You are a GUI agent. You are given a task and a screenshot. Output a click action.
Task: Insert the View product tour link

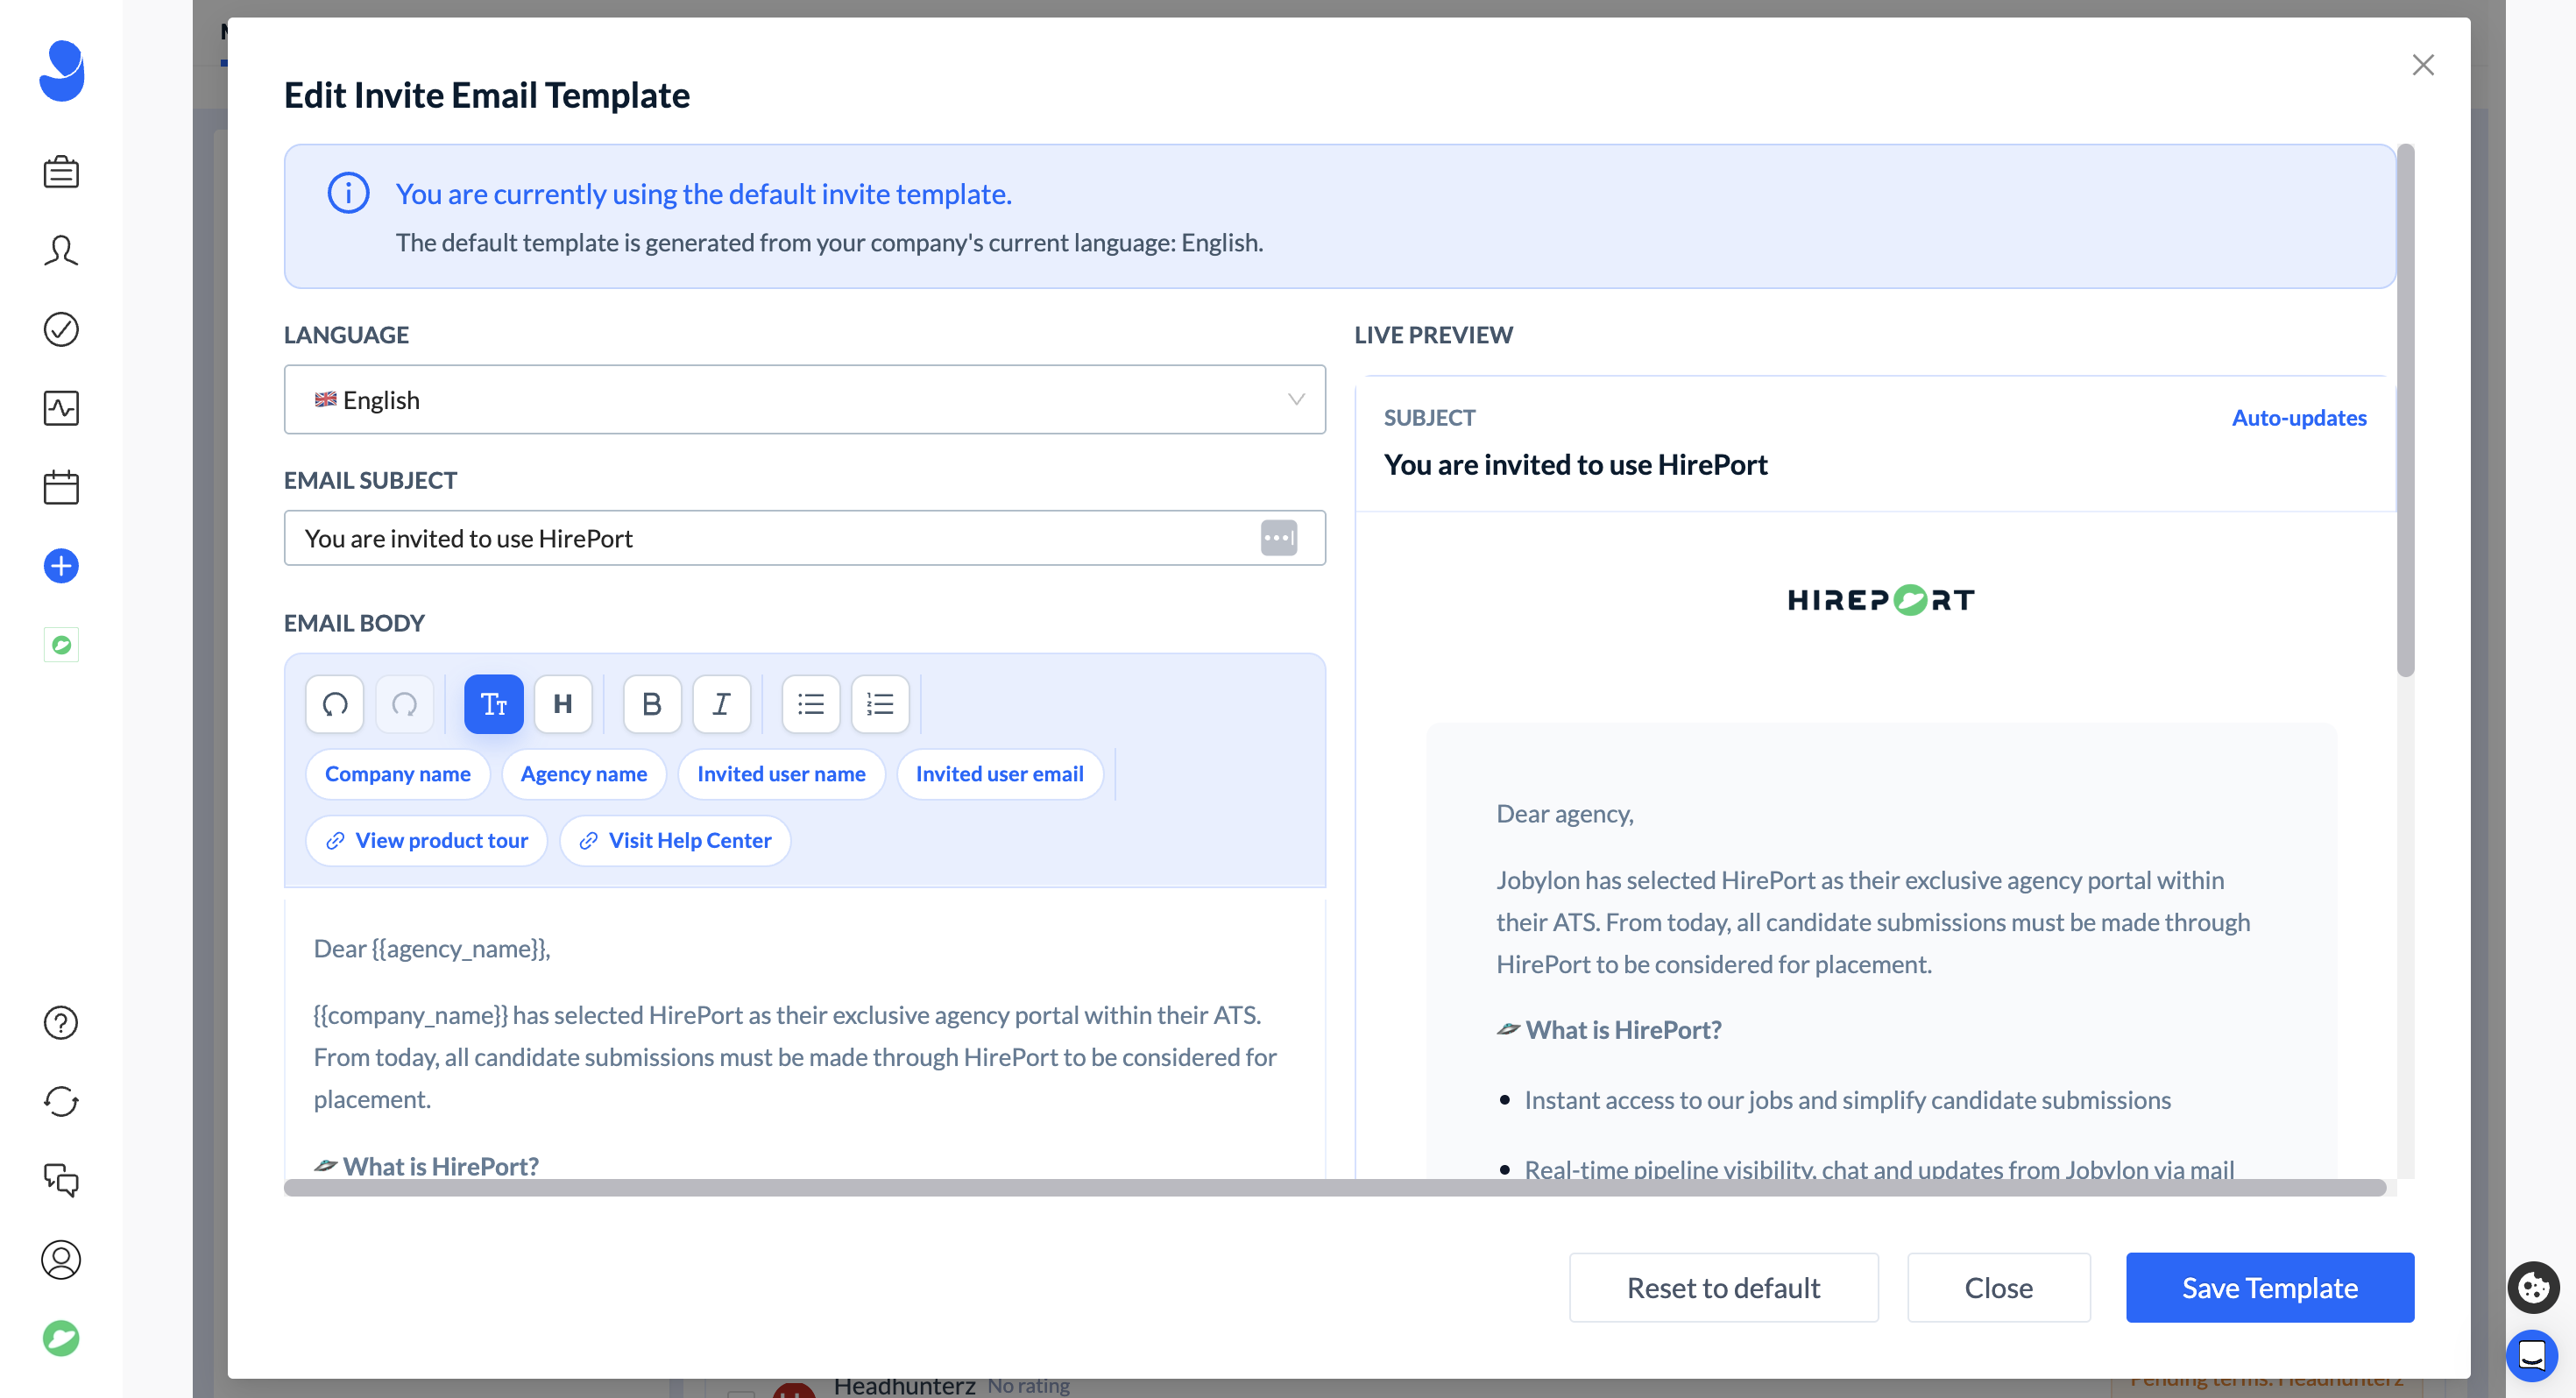pos(427,841)
